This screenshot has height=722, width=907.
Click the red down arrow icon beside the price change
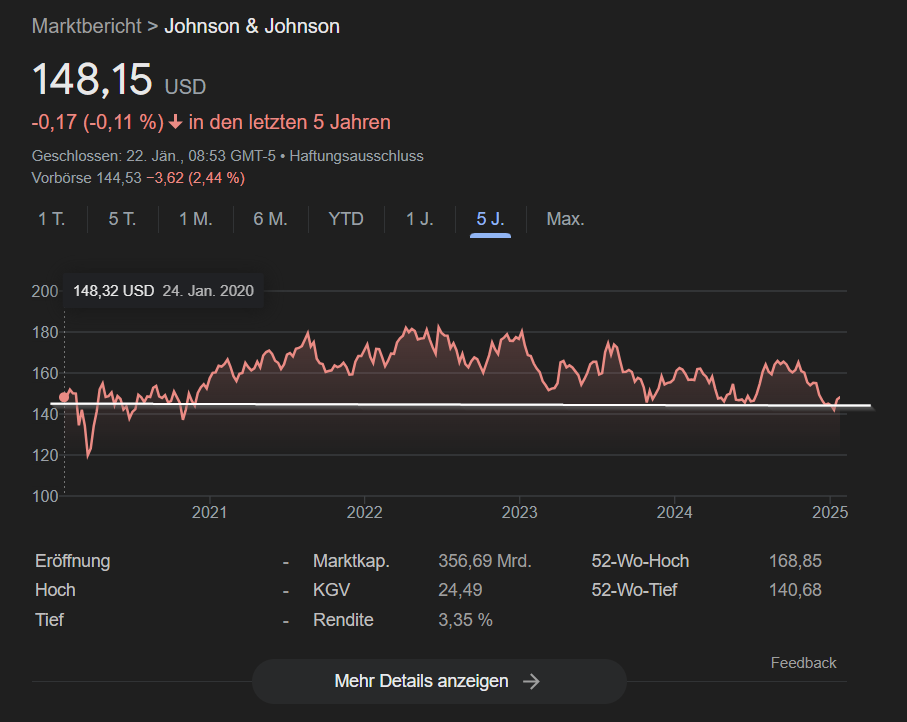(x=176, y=122)
